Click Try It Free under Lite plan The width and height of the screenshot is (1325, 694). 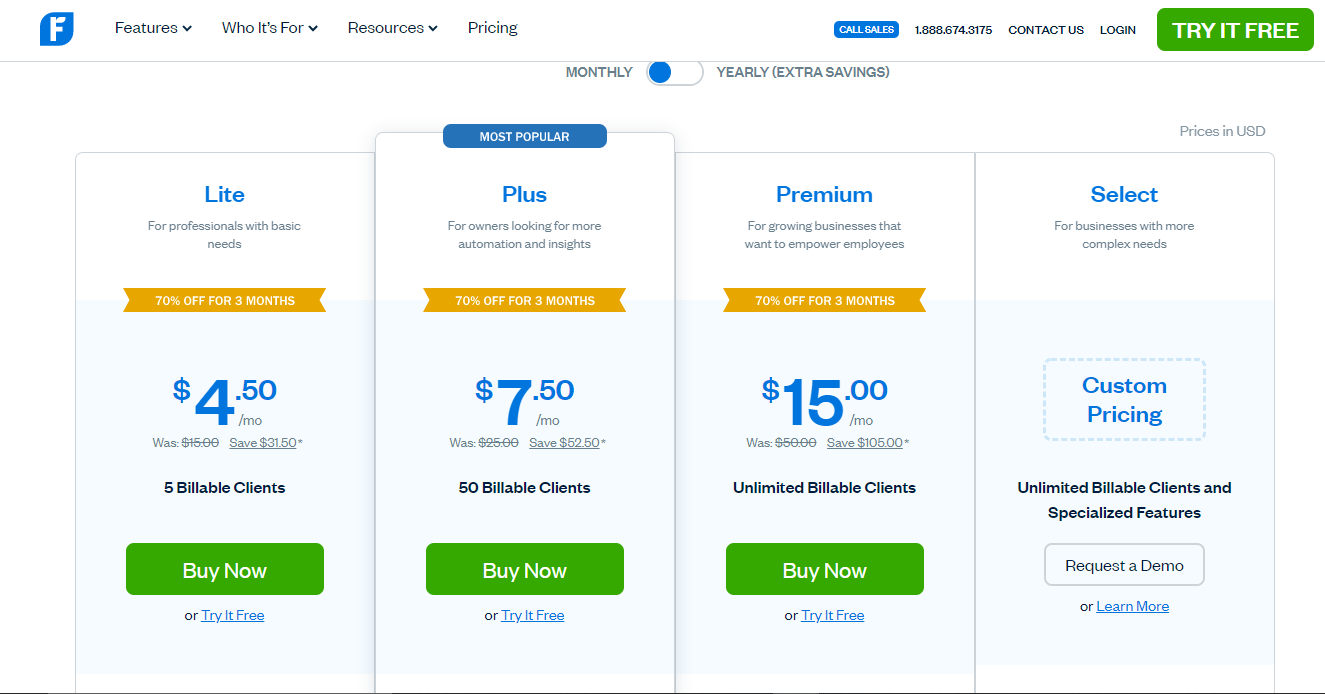(233, 615)
